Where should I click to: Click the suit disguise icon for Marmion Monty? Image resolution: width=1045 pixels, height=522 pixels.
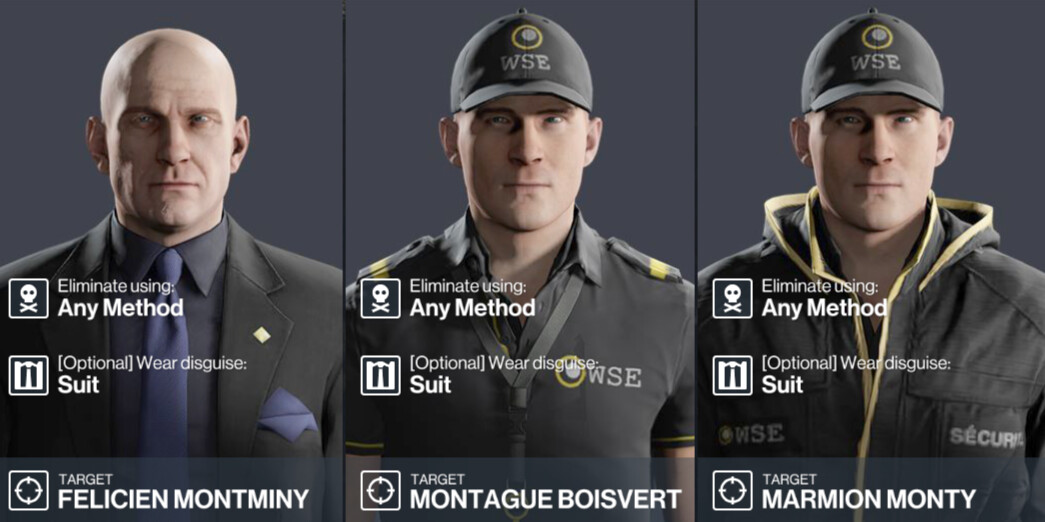[x=732, y=375]
